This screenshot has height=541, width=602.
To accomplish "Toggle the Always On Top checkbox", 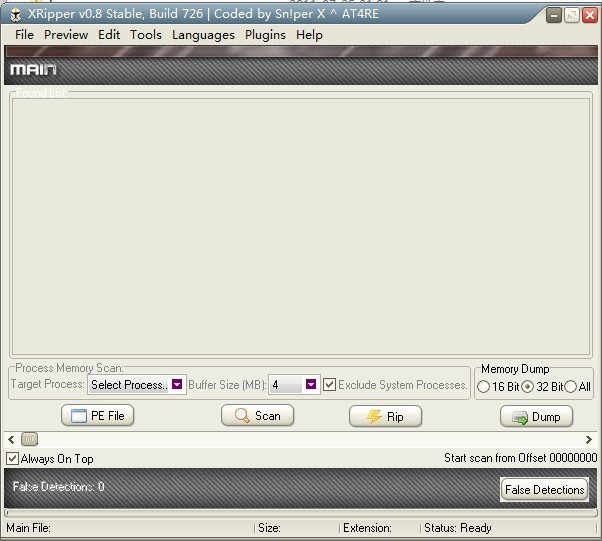I will click(x=13, y=459).
